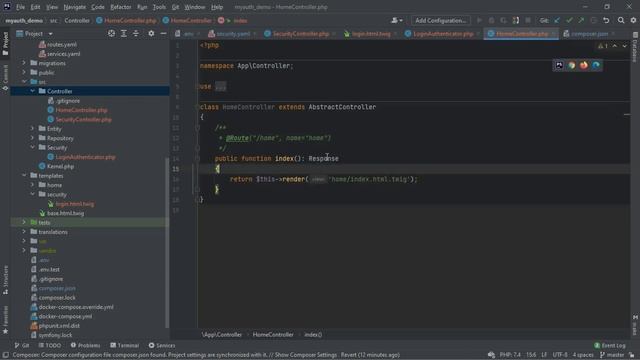Image resolution: width=640 pixels, height=360 pixels.
Task: Click Git Commit green checkmark
Action: tap(569, 20)
